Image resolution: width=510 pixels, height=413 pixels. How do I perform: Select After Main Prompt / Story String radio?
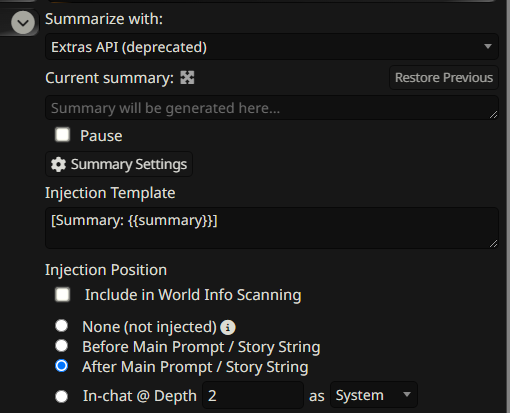tap(62, 366)
